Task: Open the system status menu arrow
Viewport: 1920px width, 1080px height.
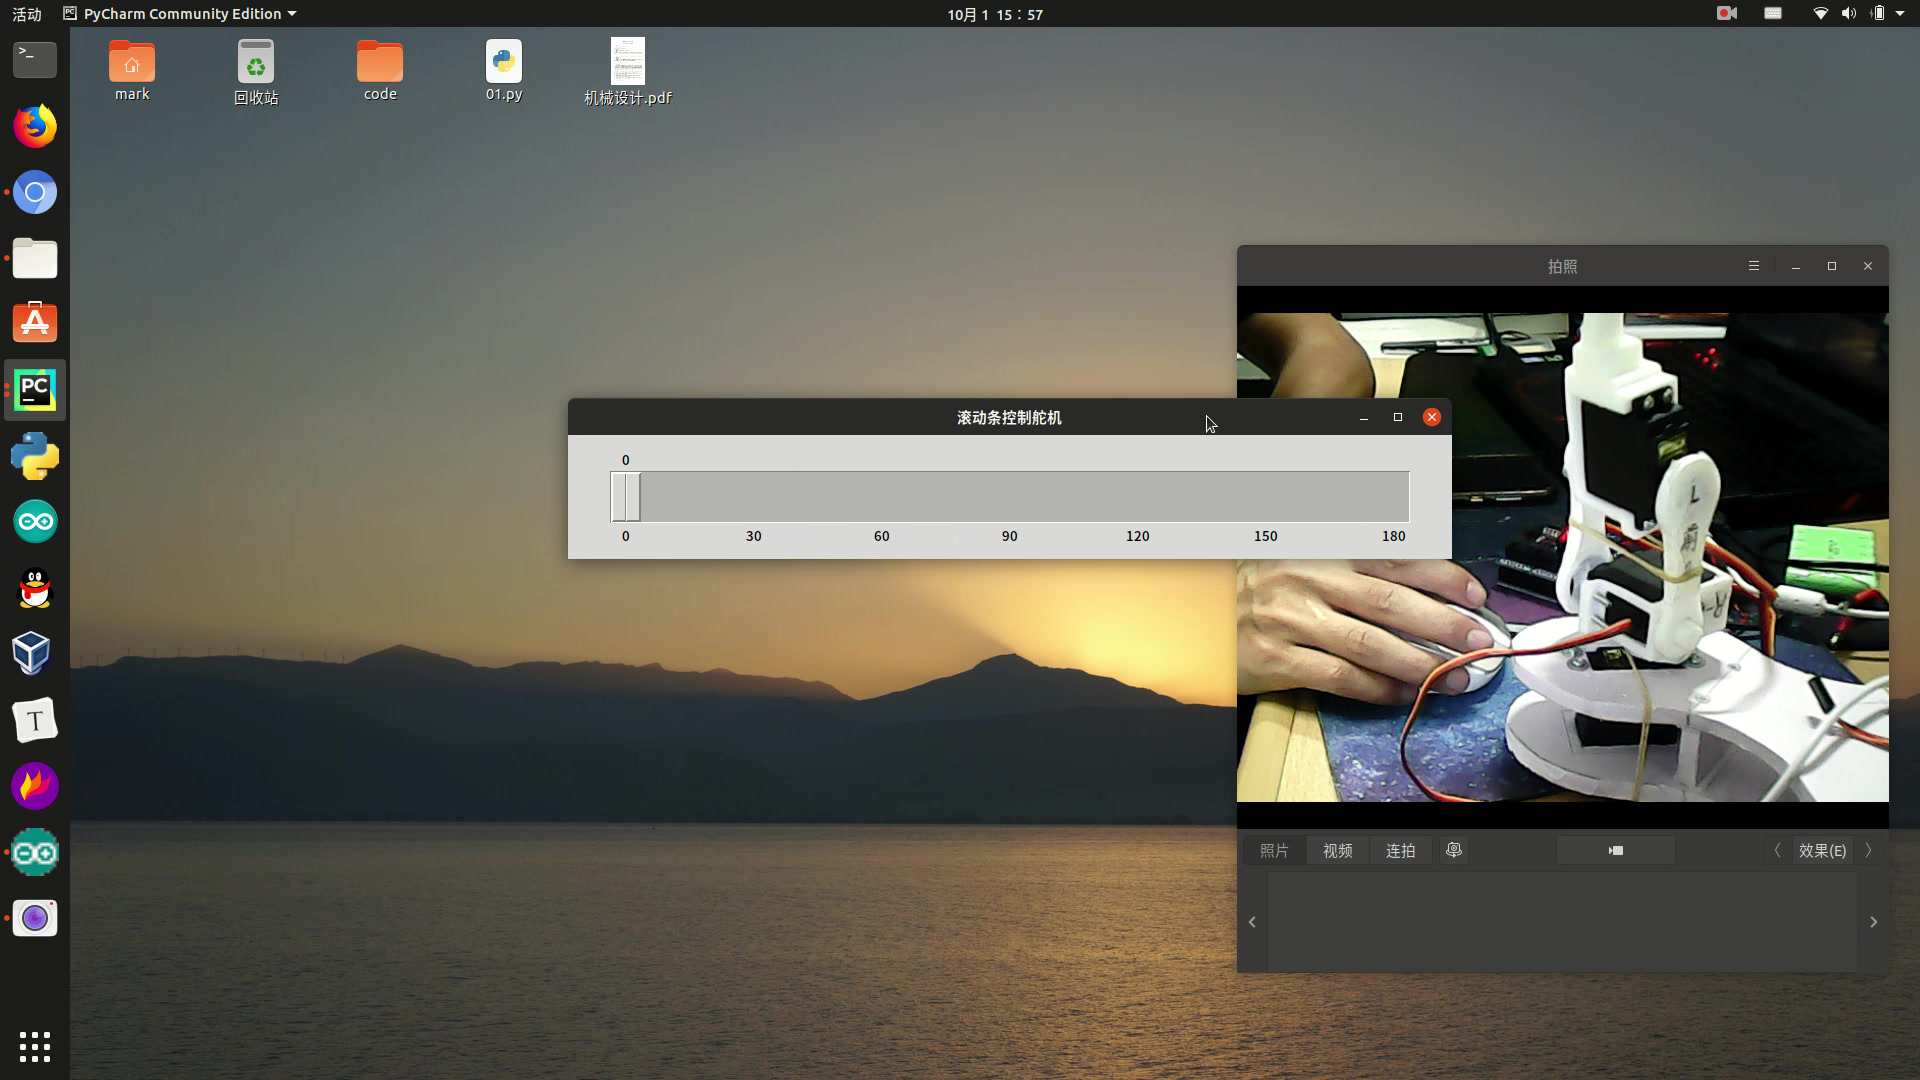Action: click(x=1900, y=14)
